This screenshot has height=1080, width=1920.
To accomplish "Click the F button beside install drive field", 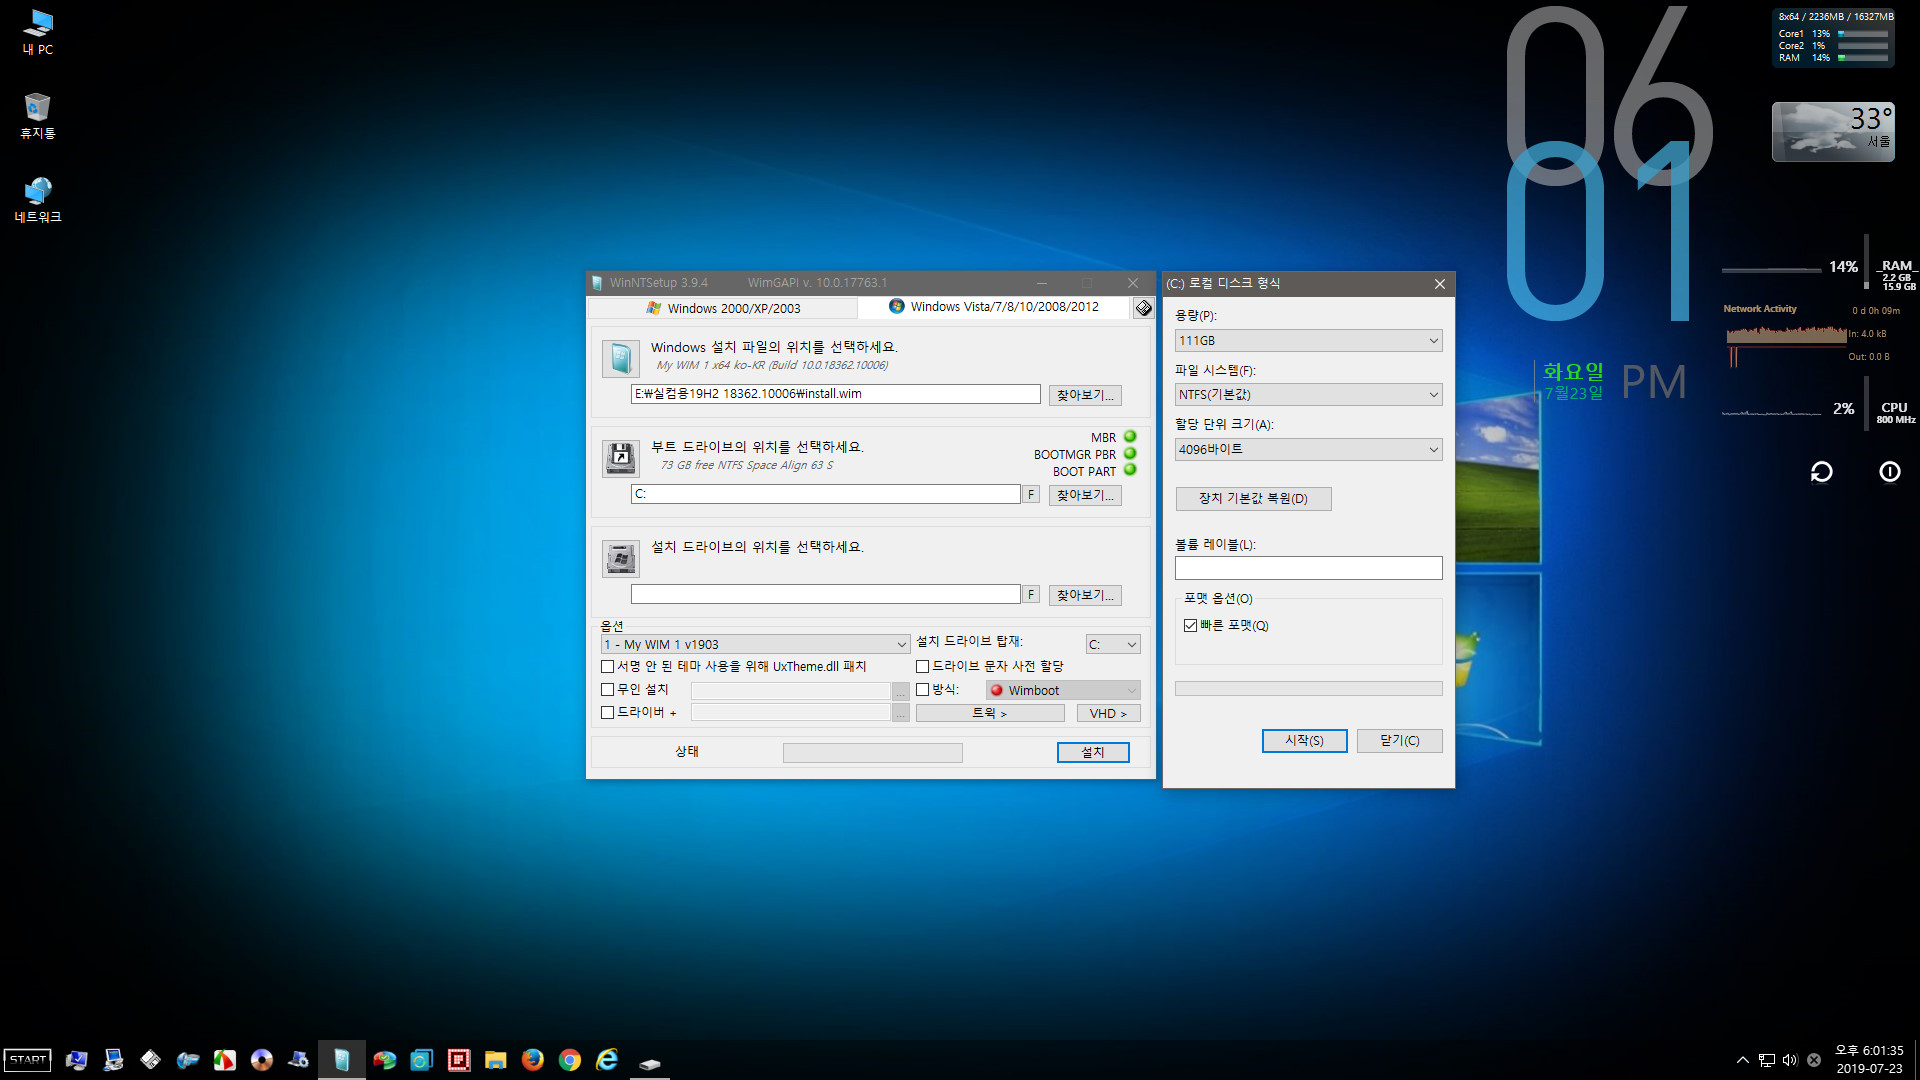I will point(1031,594).
